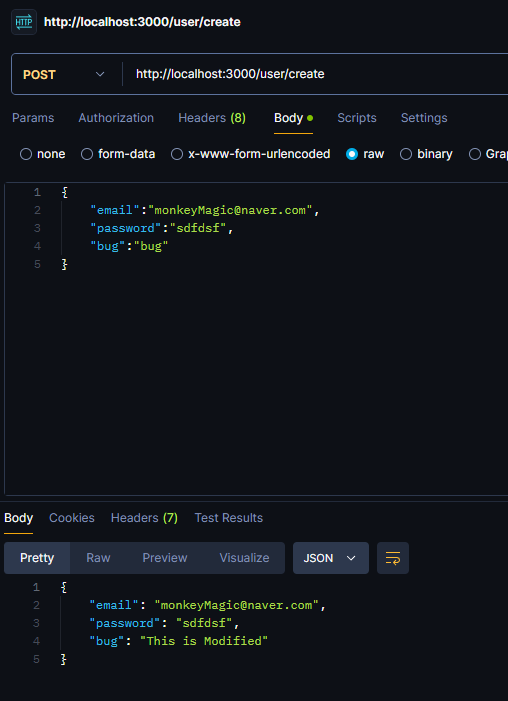The image size is (508, 701).
Task: Go to the Scripts tab
Action: click(357, 118)
